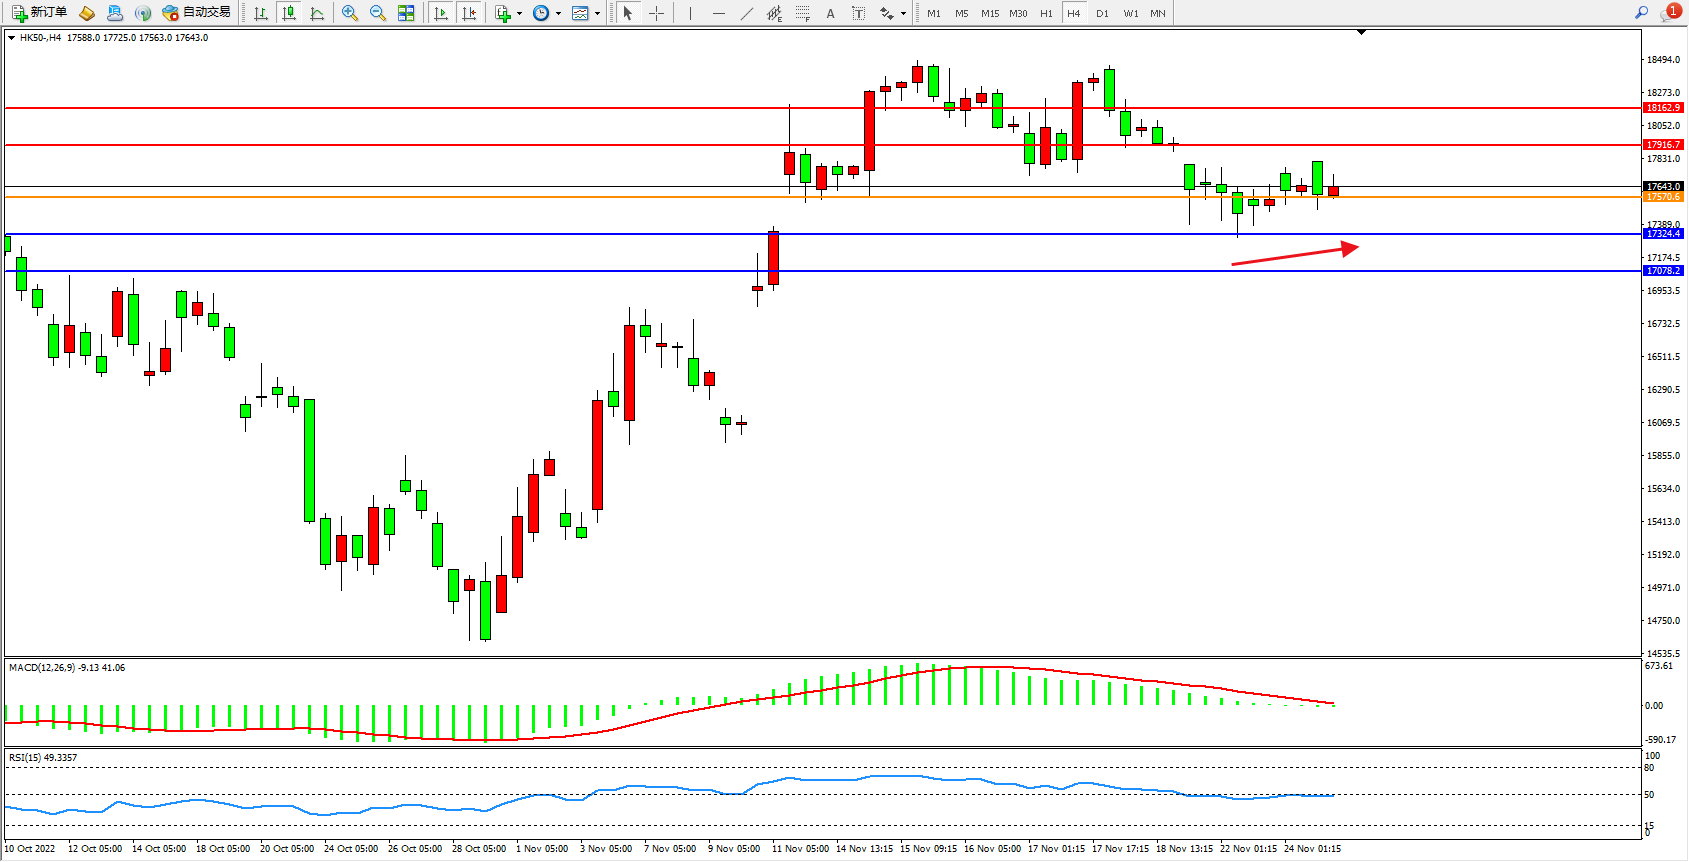1689x862 pixels.
Task: Click the red 18162.9 price level label
Action: tap(1663, 107)
